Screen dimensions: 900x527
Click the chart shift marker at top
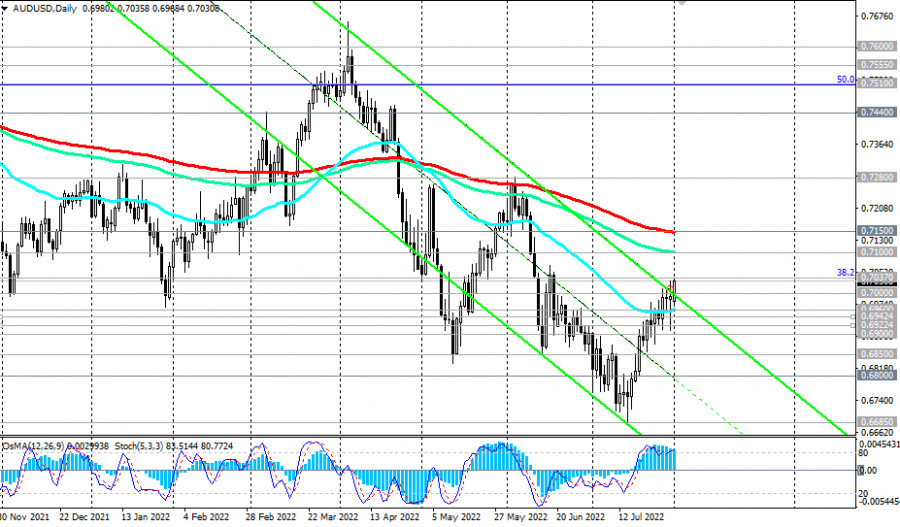click(684, 3)
